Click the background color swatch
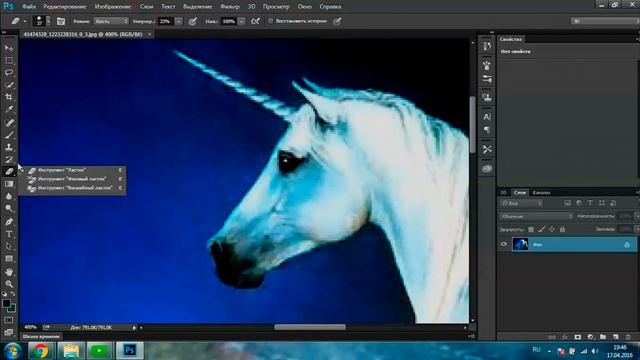 (x=12, y=308)
